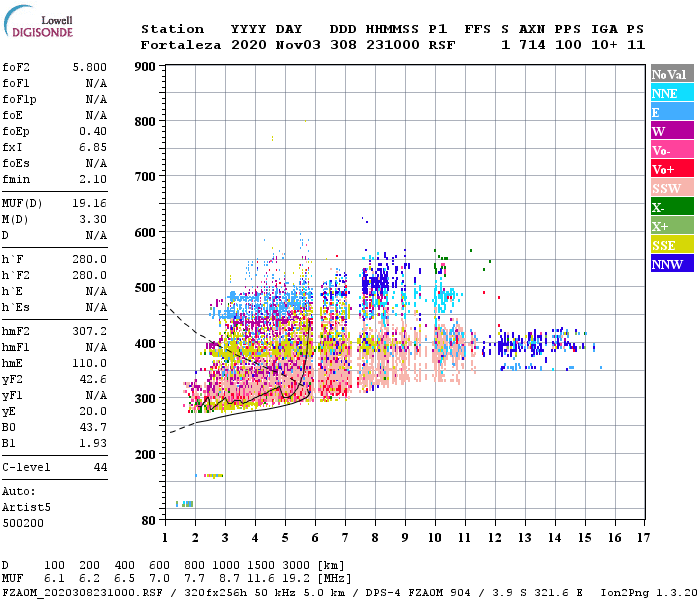The width and height of the screenshot is (700, 600).
Task: Click the foEs N/A value
Action: click(96, 163)
